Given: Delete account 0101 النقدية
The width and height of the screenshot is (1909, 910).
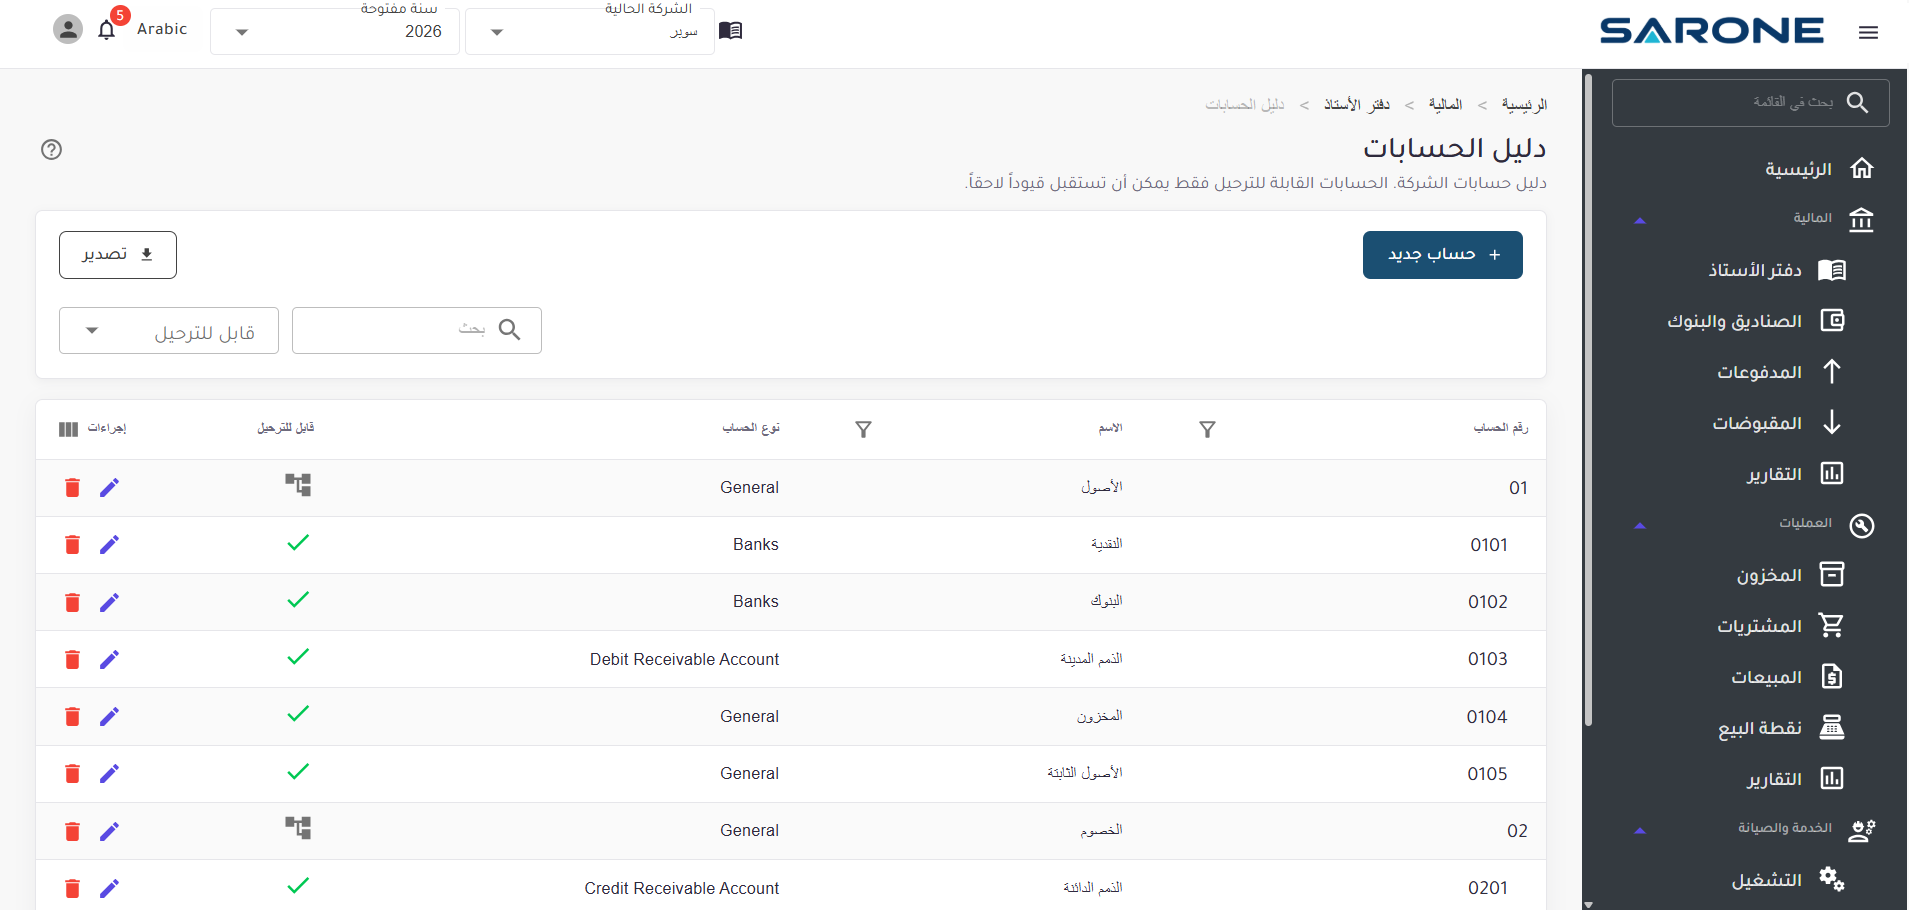Looking at the screenshot, I should 72,545.
